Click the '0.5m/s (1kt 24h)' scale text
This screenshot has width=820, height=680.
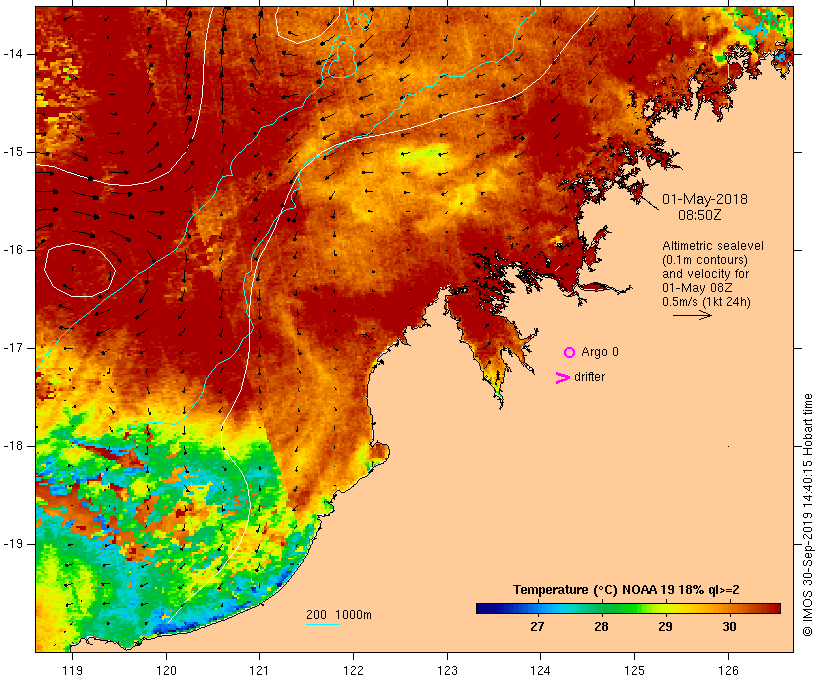click(706, 302)
